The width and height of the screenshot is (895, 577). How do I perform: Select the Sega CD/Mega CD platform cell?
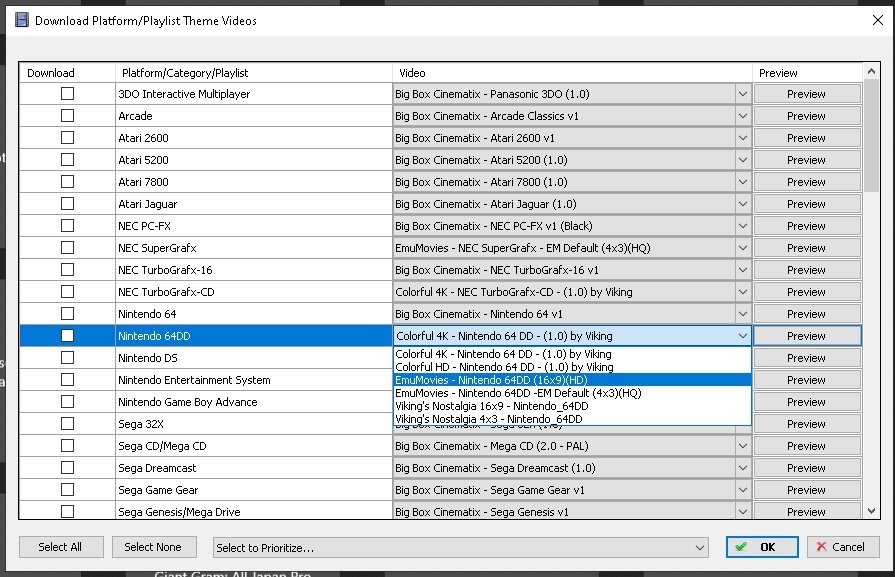tap(254, 446)
